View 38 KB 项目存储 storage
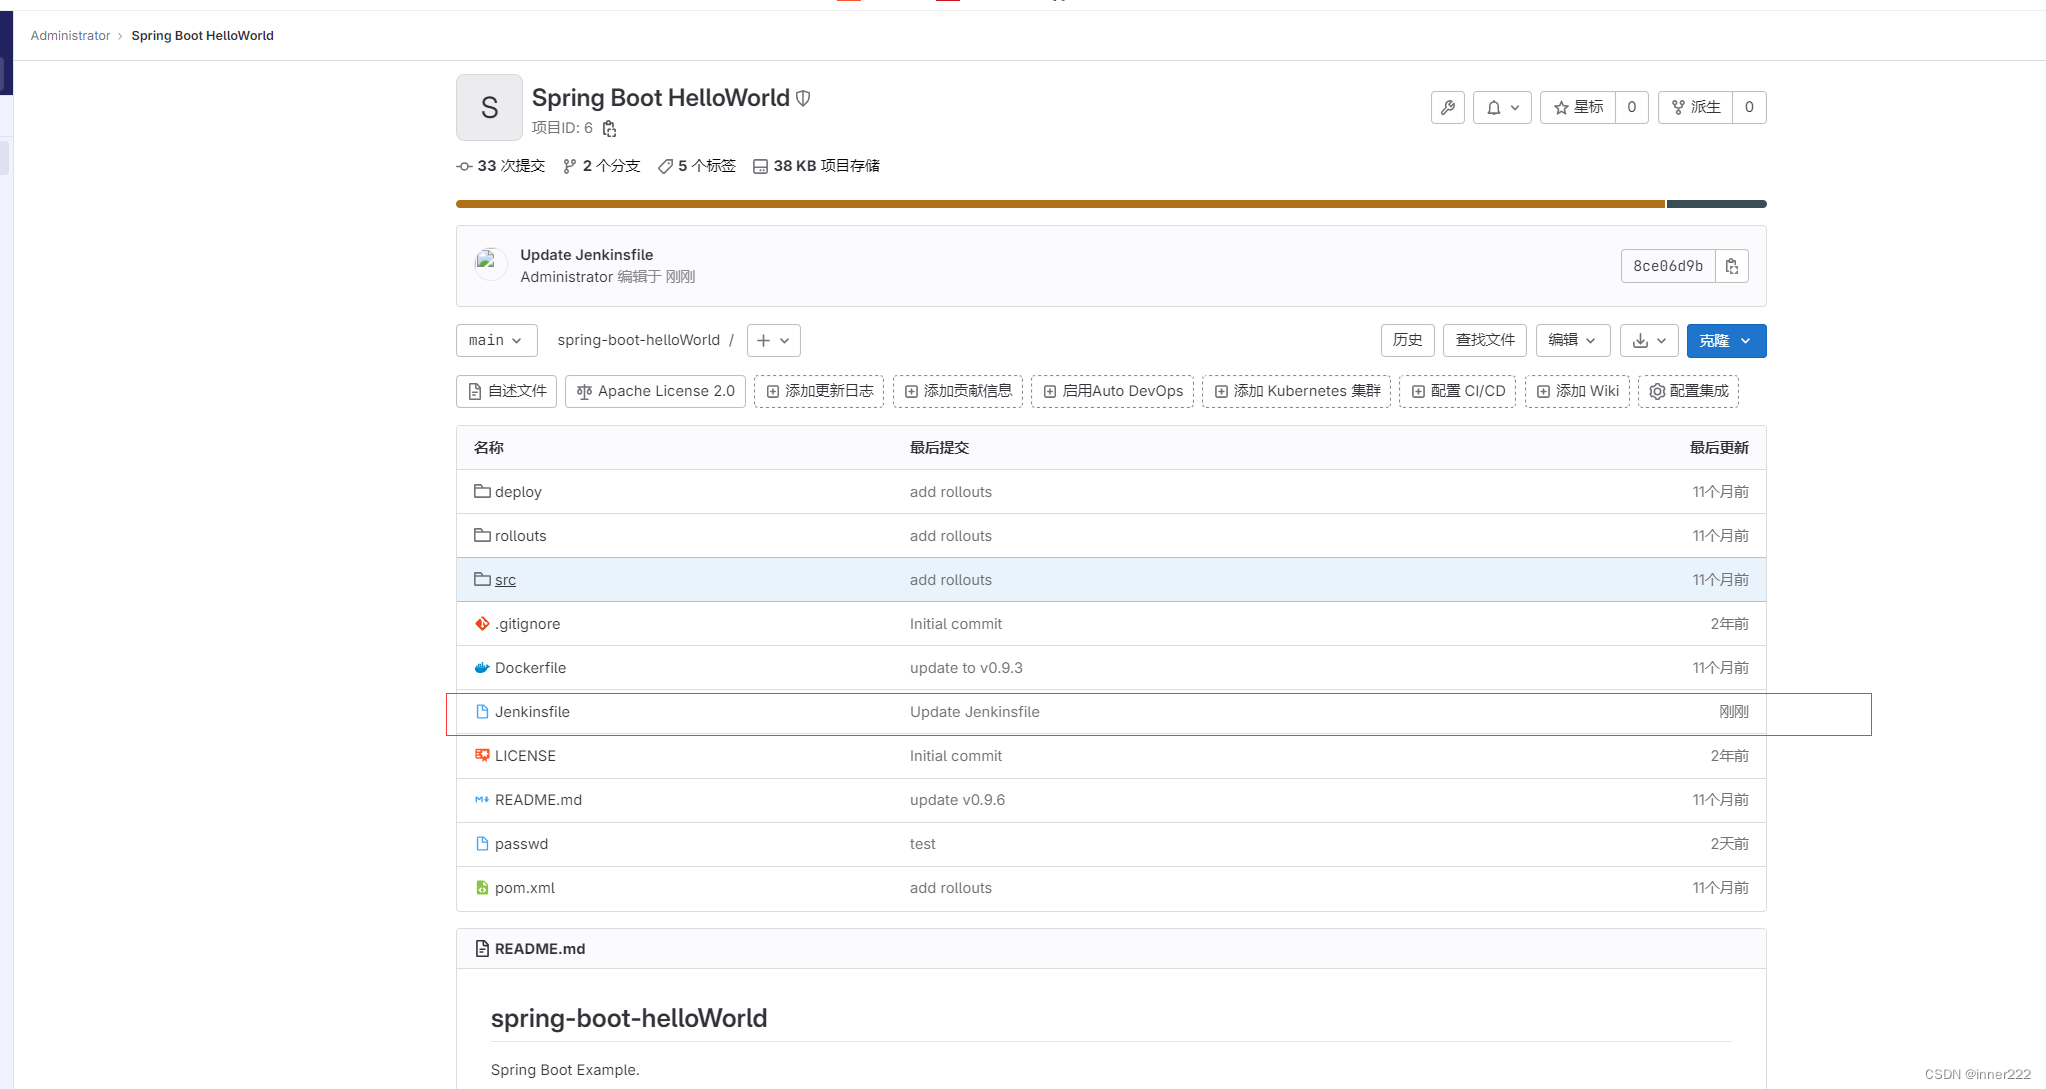This screenshot has height=1089, width=2046. tap(816, 166)
